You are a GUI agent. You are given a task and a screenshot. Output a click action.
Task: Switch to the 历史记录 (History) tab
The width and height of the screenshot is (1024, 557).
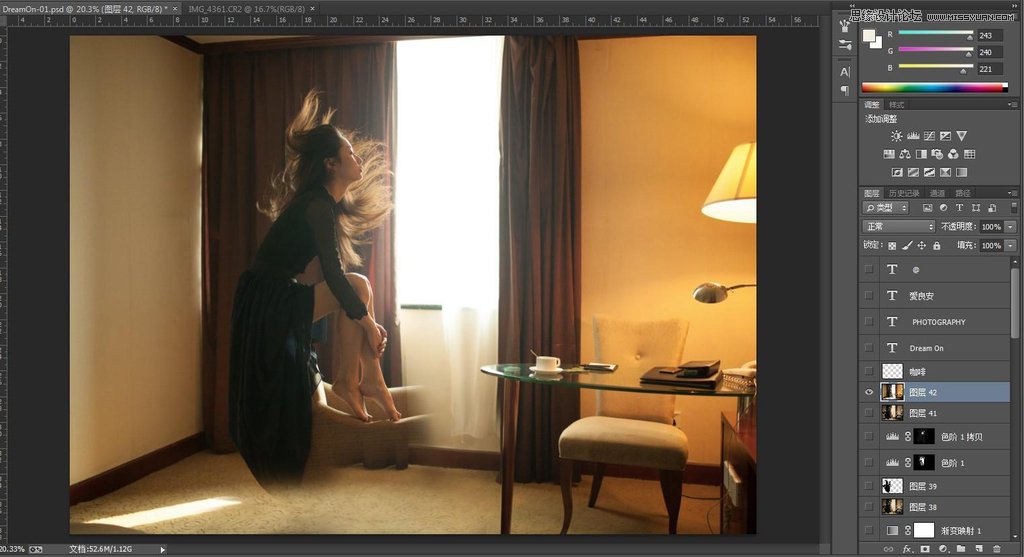point(904,193)
